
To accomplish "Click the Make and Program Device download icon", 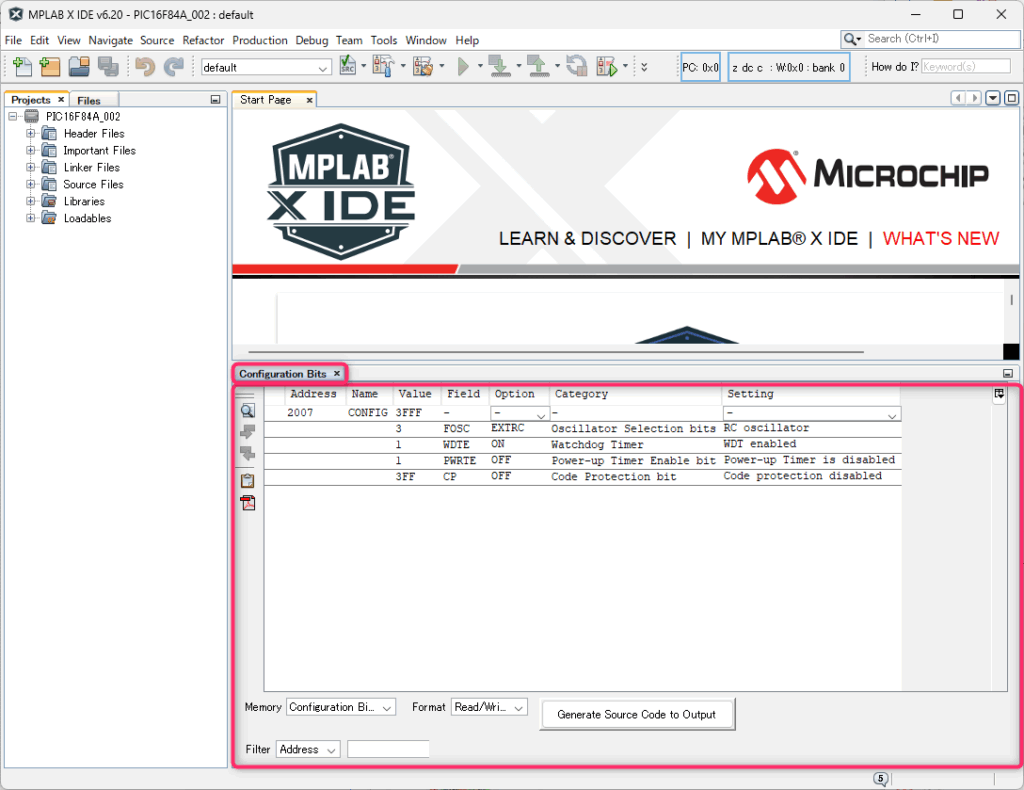I will coord(500,66).
